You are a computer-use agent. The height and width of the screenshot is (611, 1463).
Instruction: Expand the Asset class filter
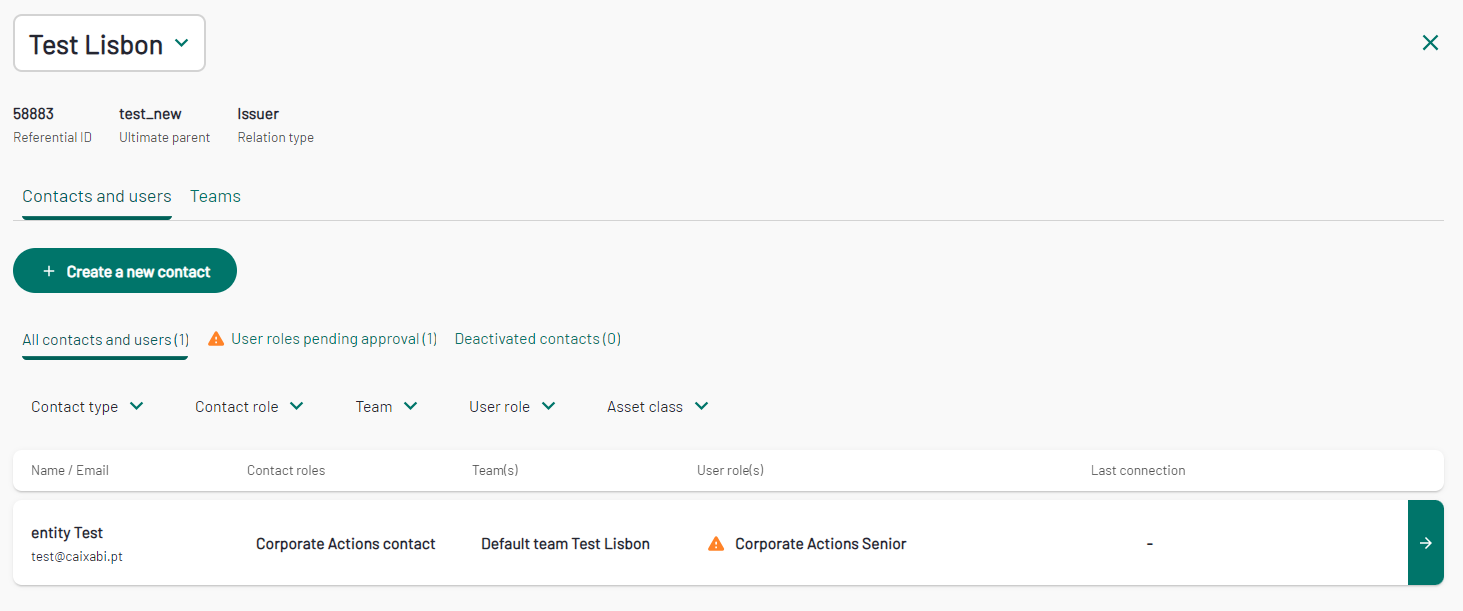[657, 407]
